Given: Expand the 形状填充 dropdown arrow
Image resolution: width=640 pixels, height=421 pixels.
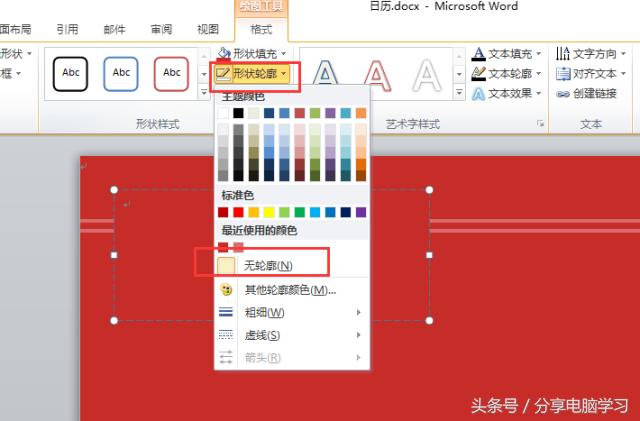Looking at the screenshot, I should tap(284, 53).
